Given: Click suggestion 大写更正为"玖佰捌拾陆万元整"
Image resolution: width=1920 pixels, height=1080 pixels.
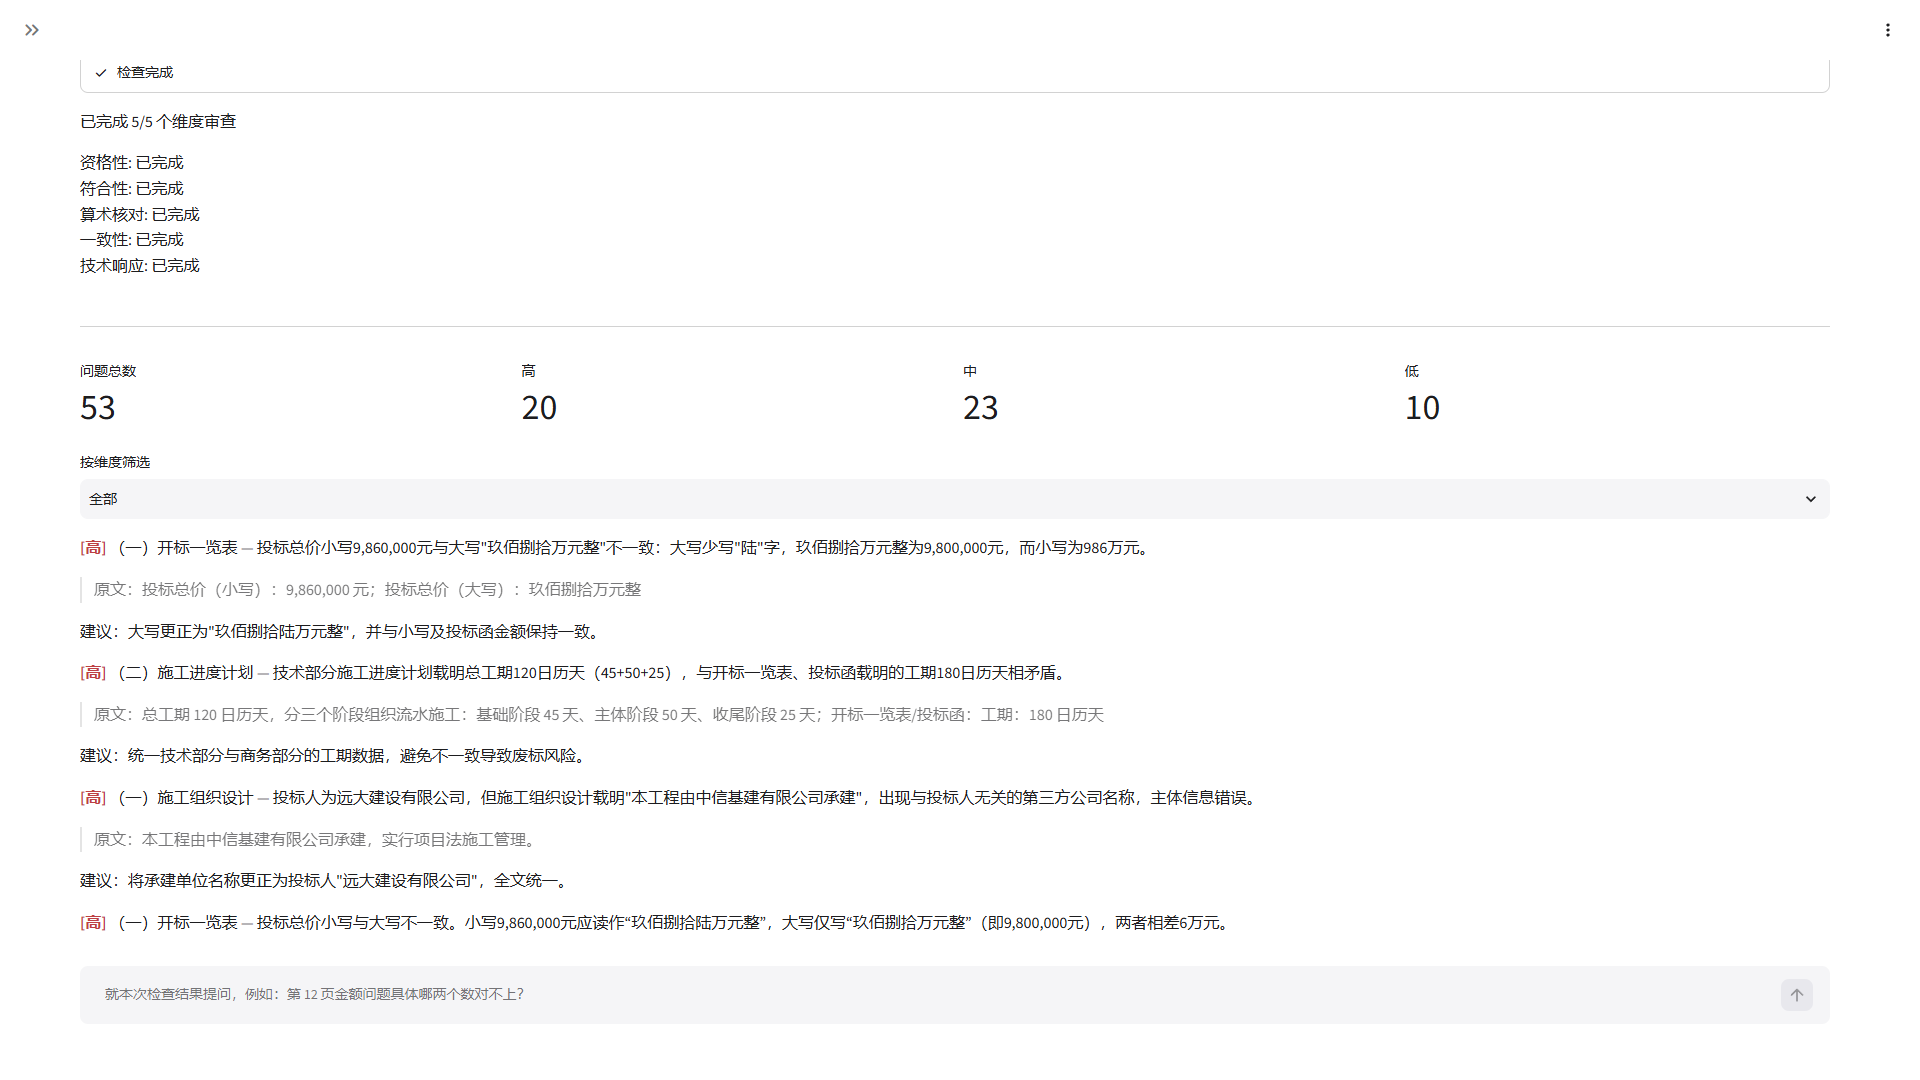Looking at the screenshot, I should [343, 632].
